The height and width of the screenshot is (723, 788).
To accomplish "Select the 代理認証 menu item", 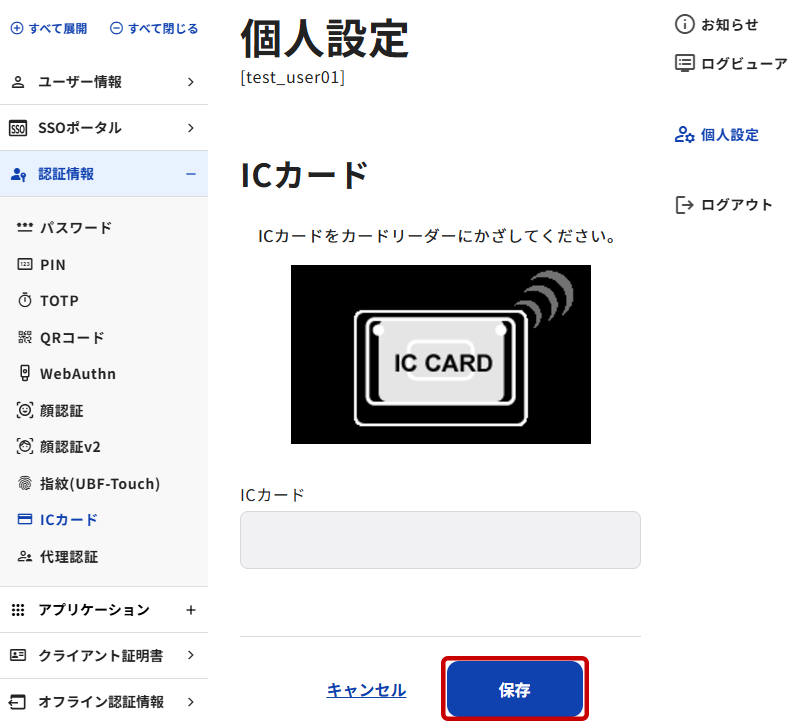I will pyautogui.click(x=104, y=557).
